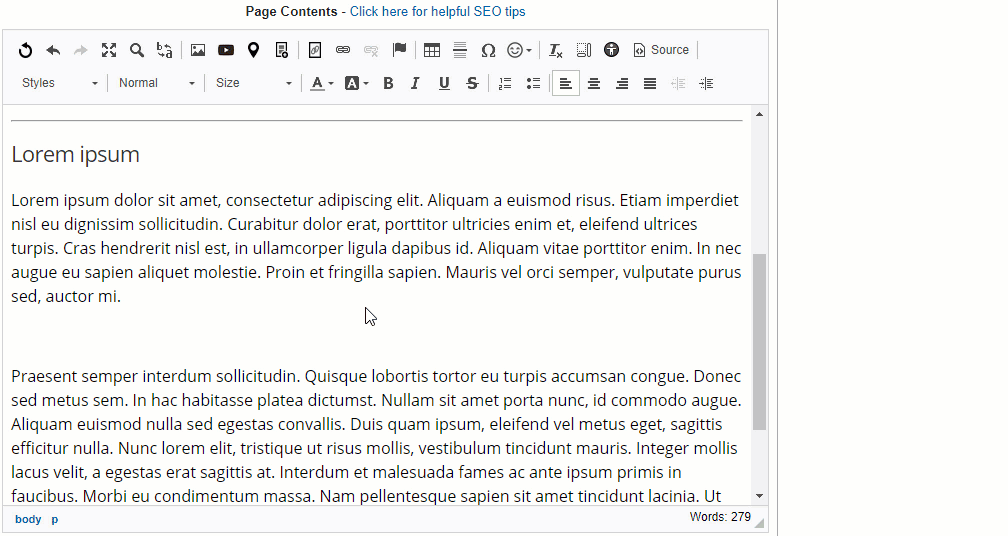Click the vertical scrollbar thumb
The width and height of the screenshot is (1008, 536).
click(x=759, y=342)
